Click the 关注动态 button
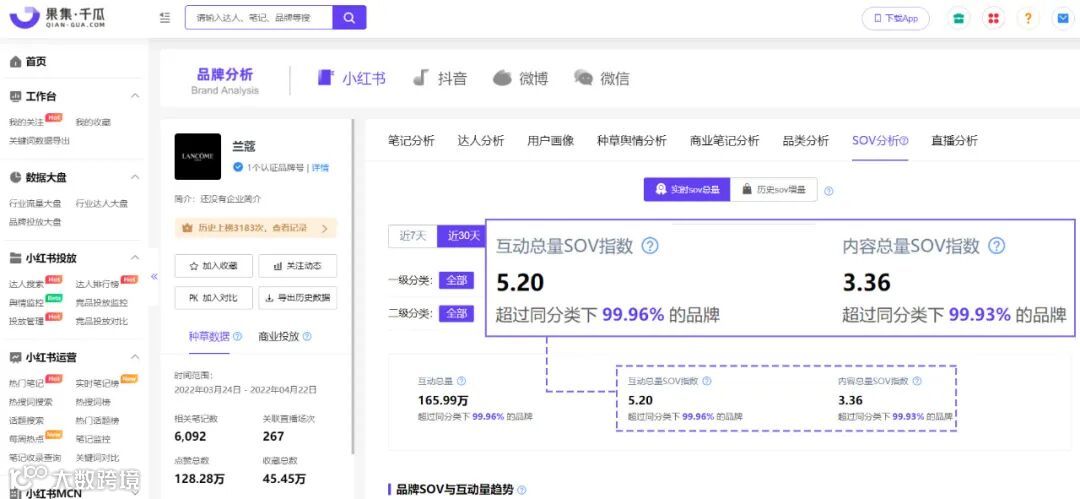The image size is (1080, 499). click(x=298, y=266)
